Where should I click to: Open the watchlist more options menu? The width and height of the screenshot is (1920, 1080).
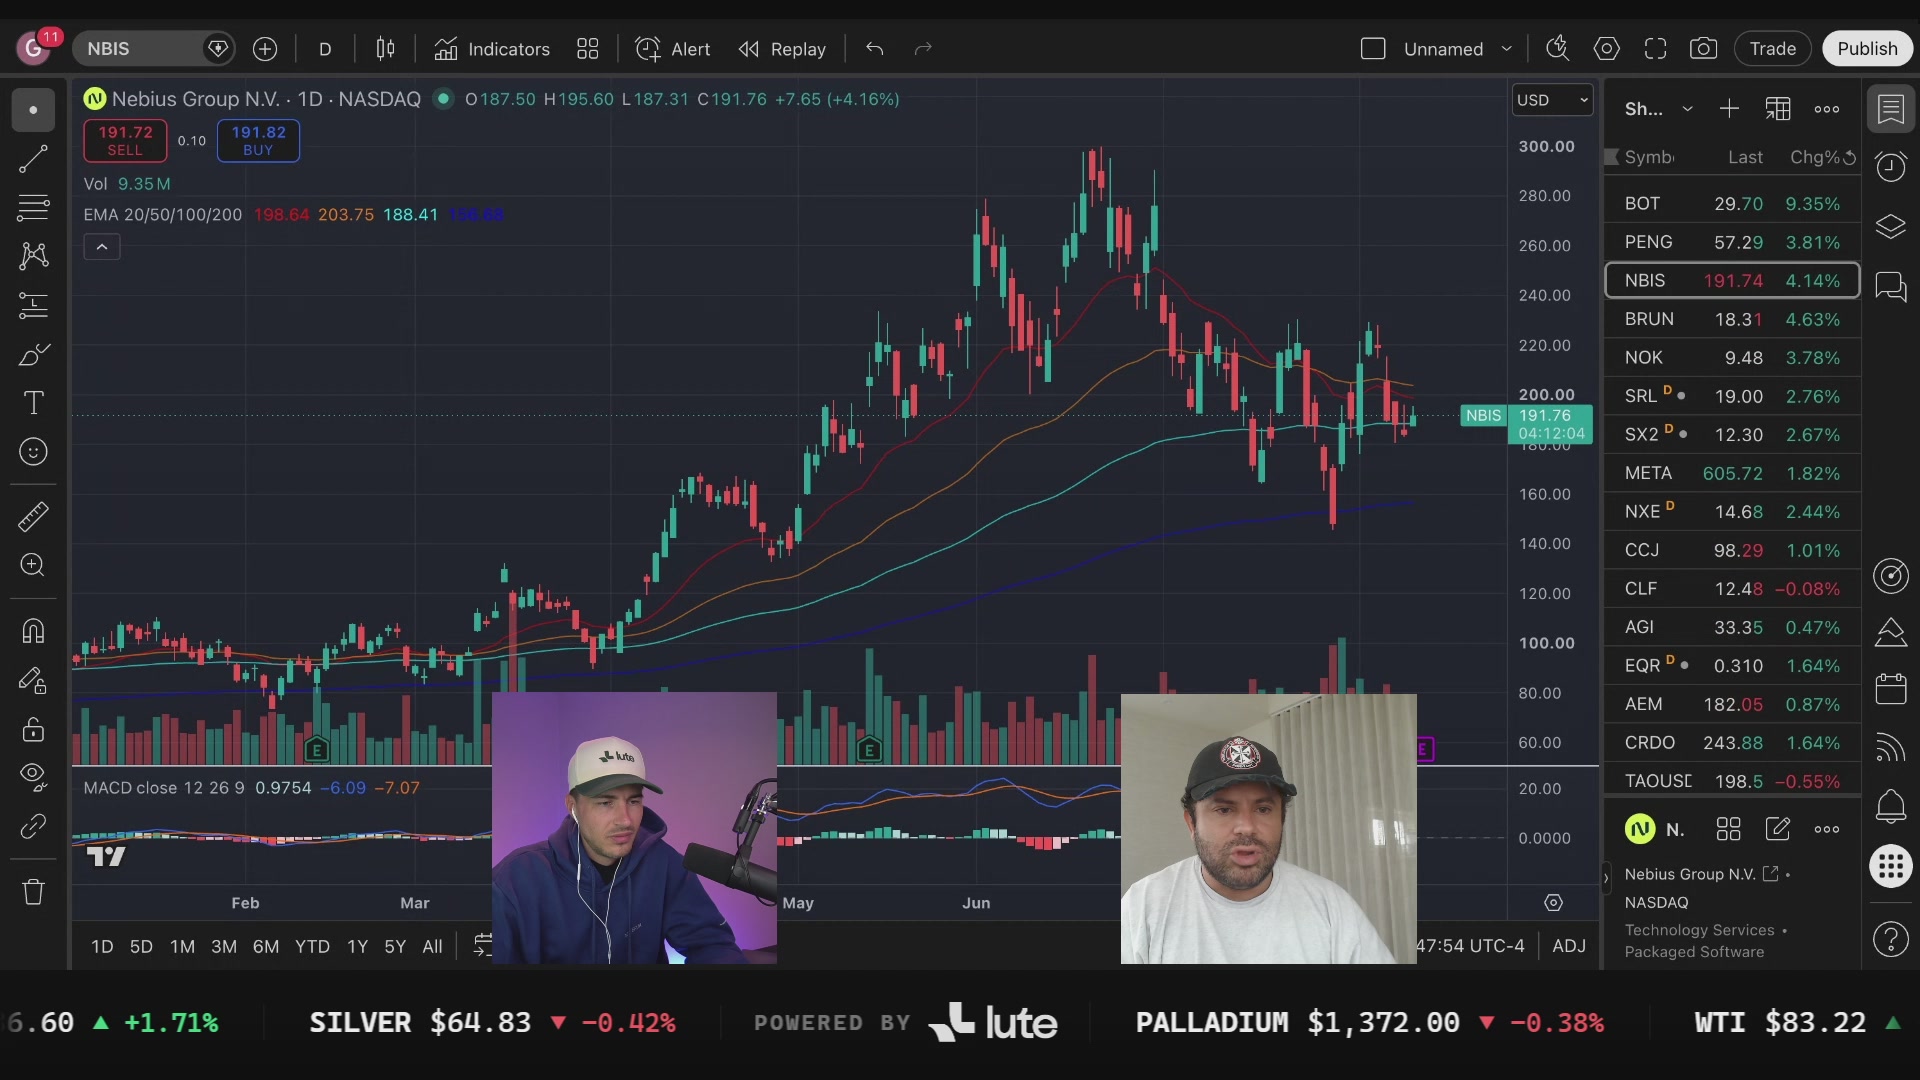(x=1827, y=109)
